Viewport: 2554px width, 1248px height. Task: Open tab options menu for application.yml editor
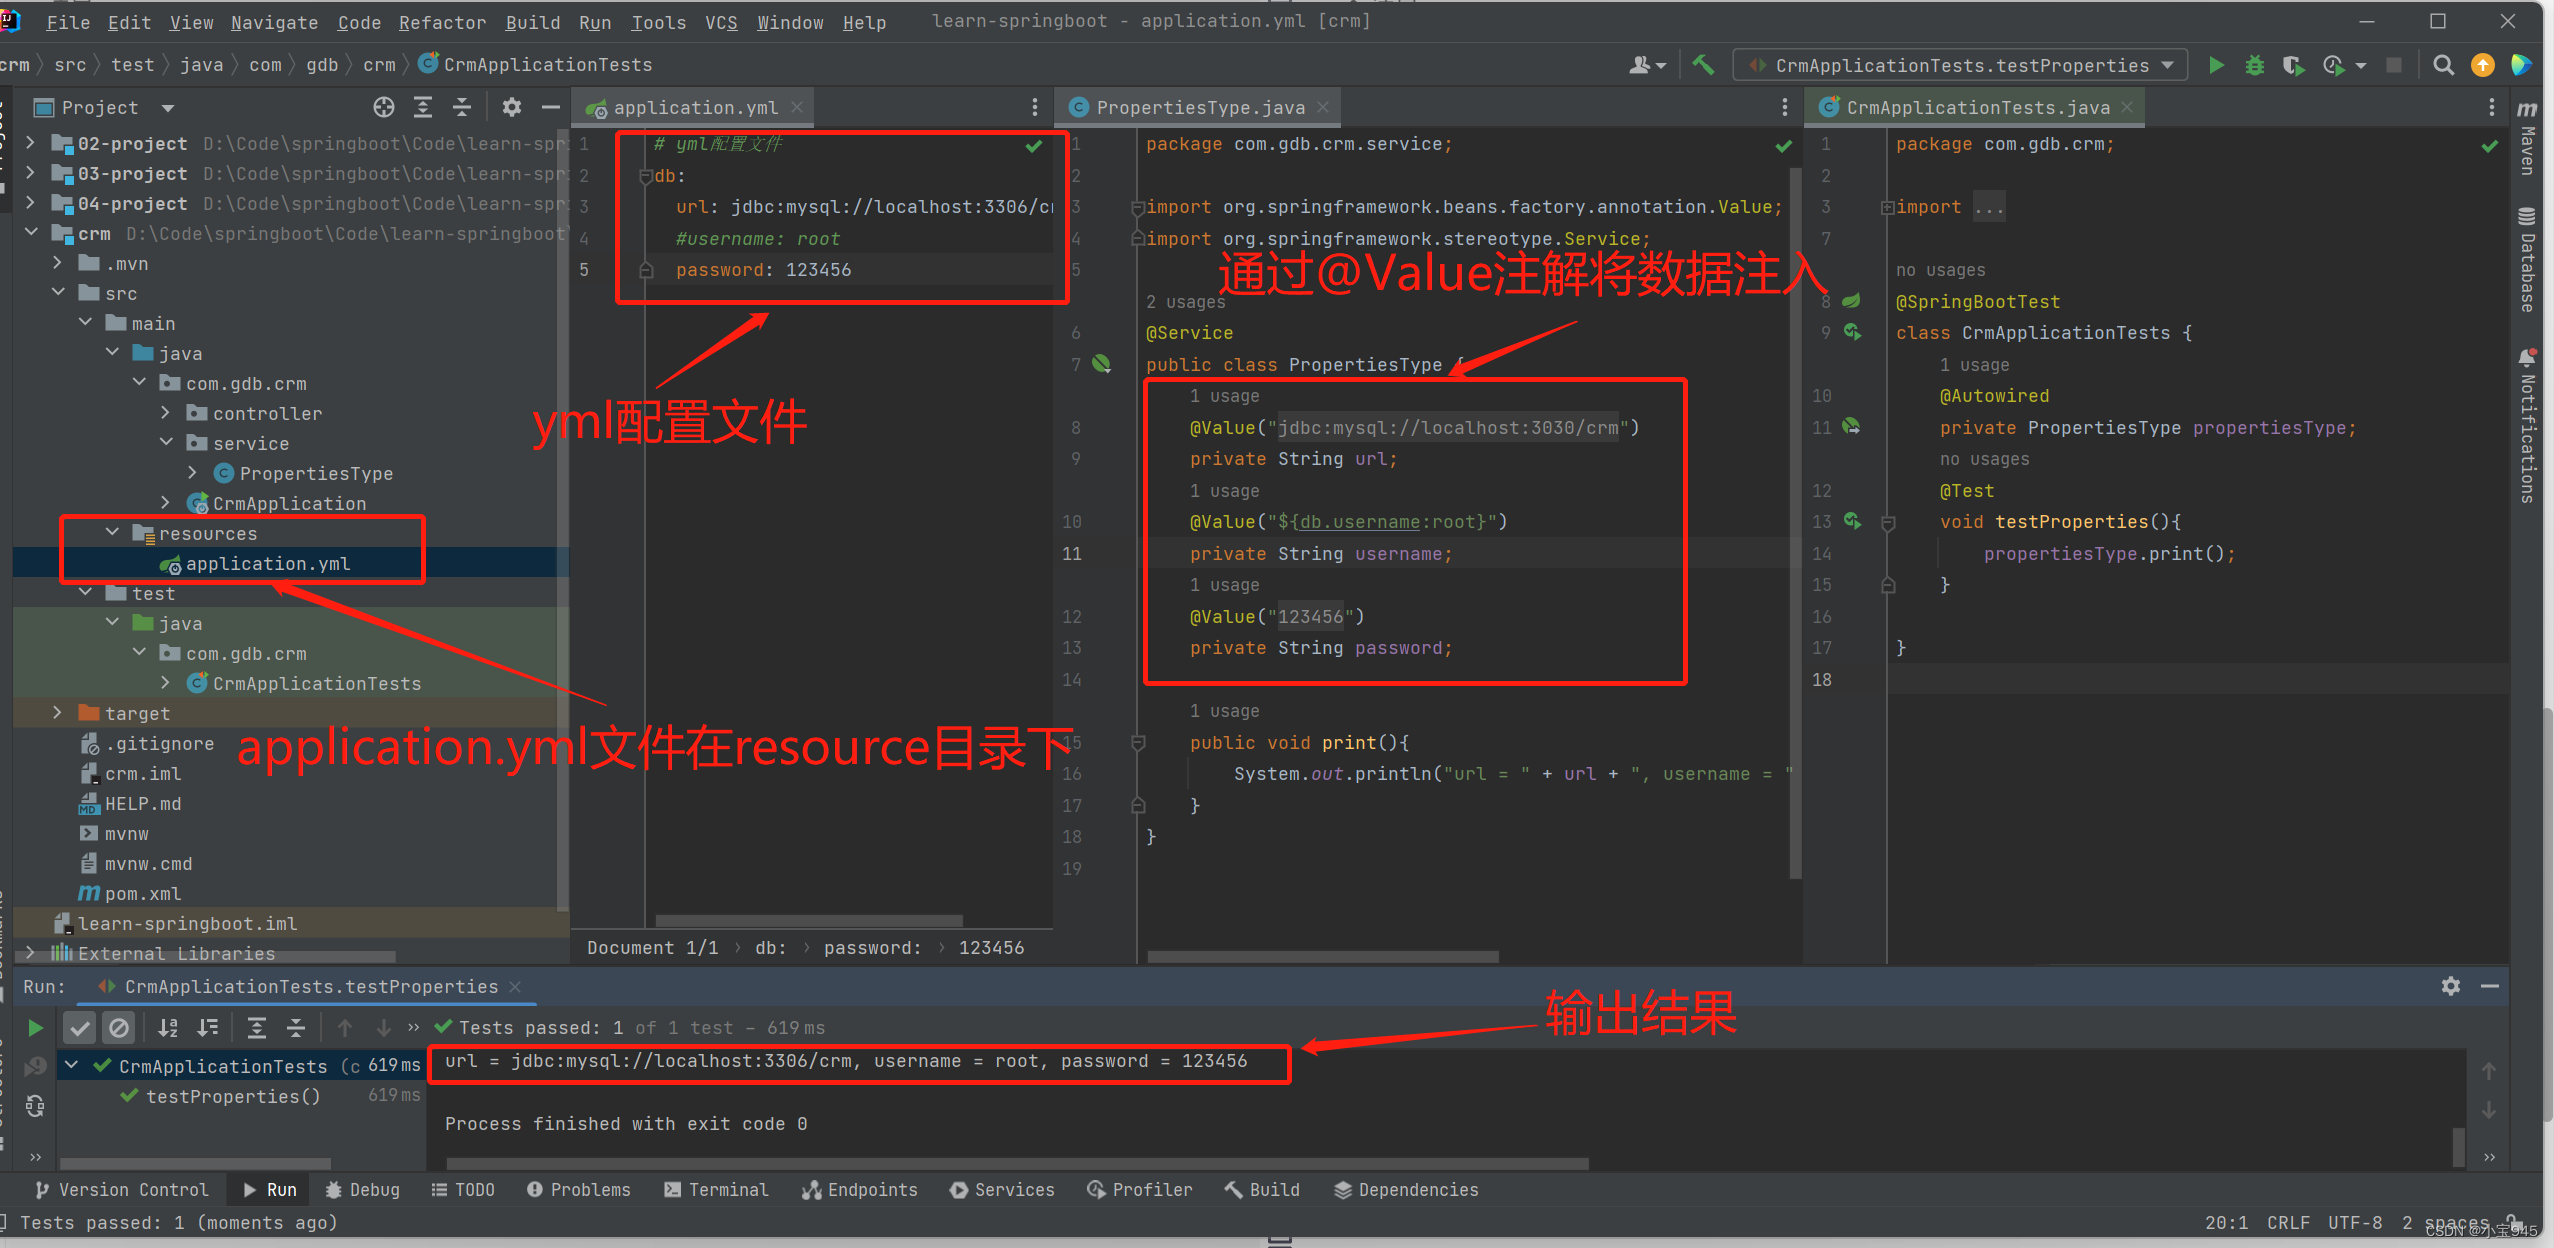[1034, 107]
